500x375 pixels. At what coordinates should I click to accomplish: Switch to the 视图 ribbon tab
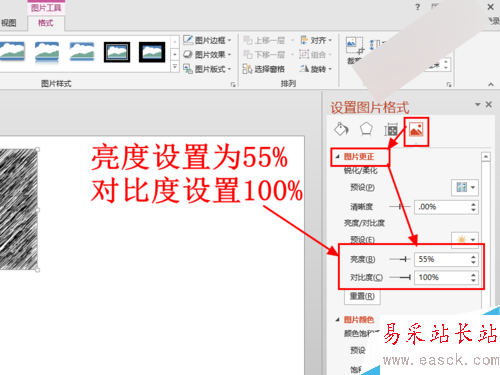coord(8,23)
